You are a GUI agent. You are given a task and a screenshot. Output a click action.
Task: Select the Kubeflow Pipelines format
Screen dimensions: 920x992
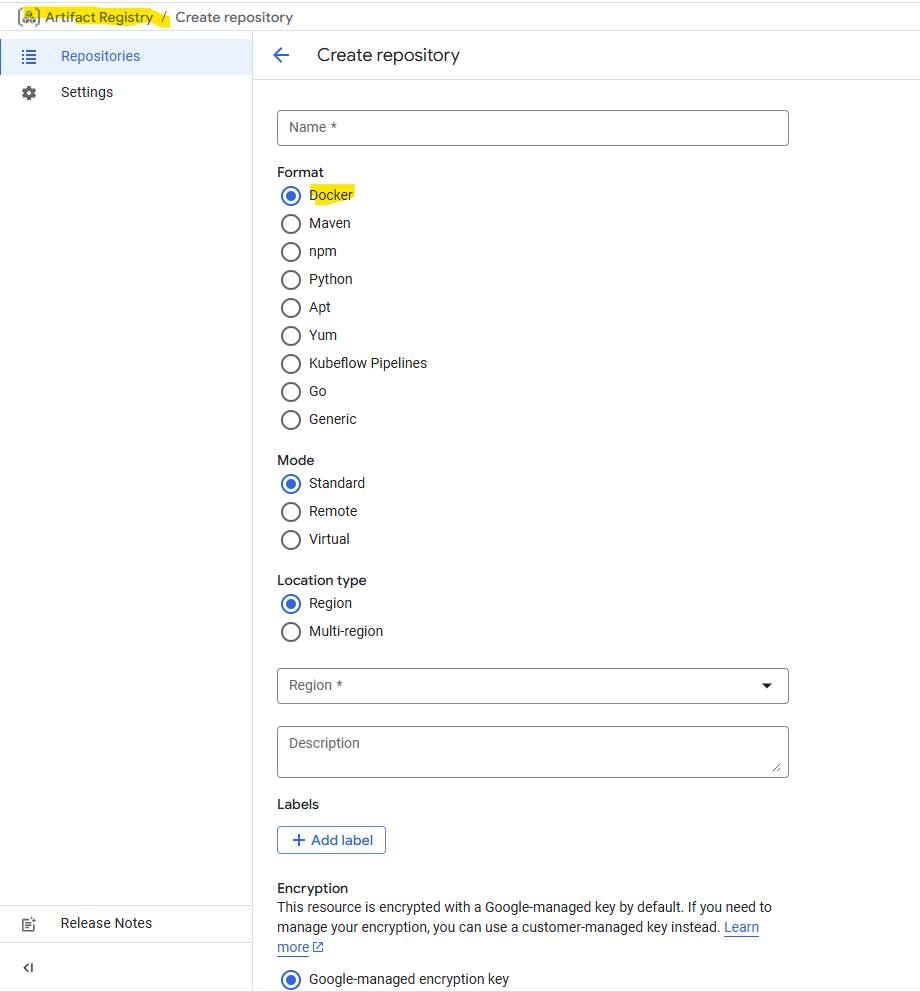tap(291, 364)
